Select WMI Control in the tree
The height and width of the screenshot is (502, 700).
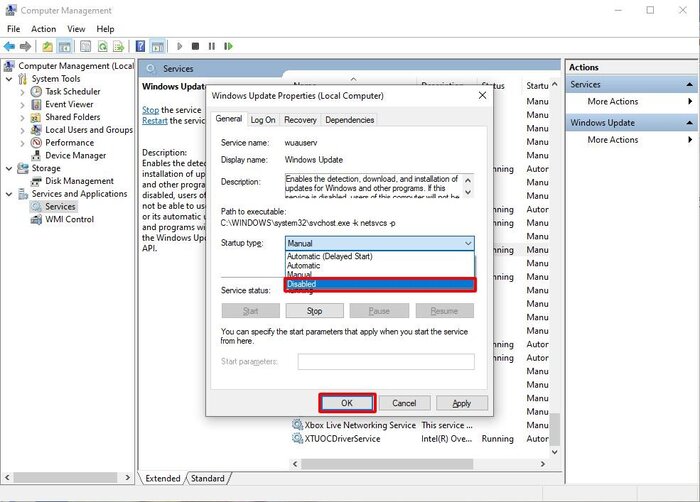69,219
